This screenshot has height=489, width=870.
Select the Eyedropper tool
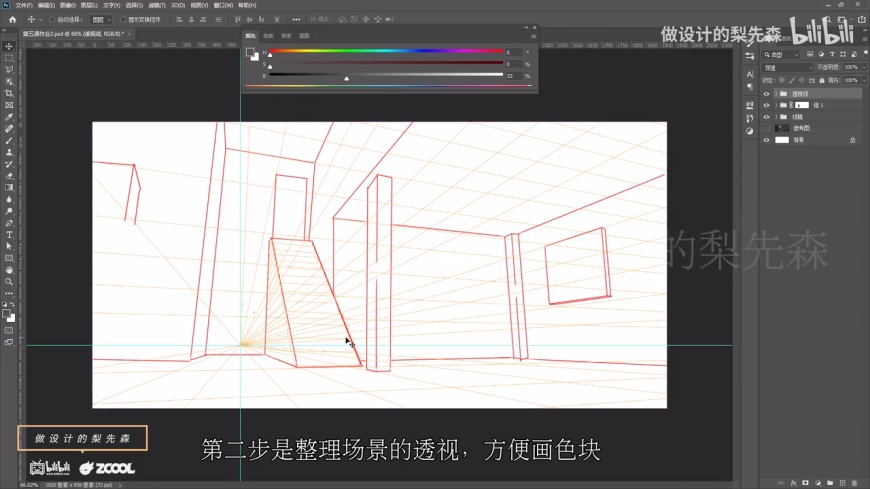click(9, 117)
